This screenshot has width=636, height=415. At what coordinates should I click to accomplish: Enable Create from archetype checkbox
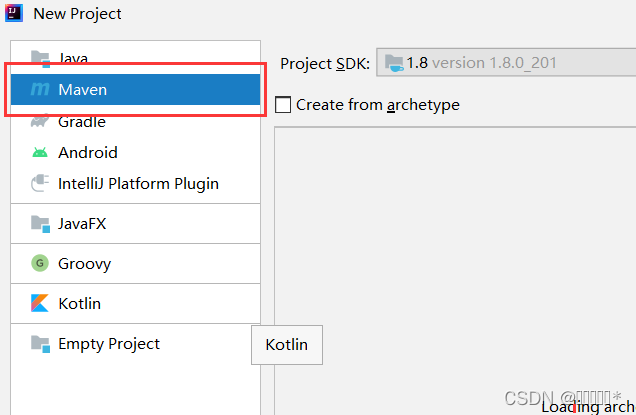click(283, 105)
